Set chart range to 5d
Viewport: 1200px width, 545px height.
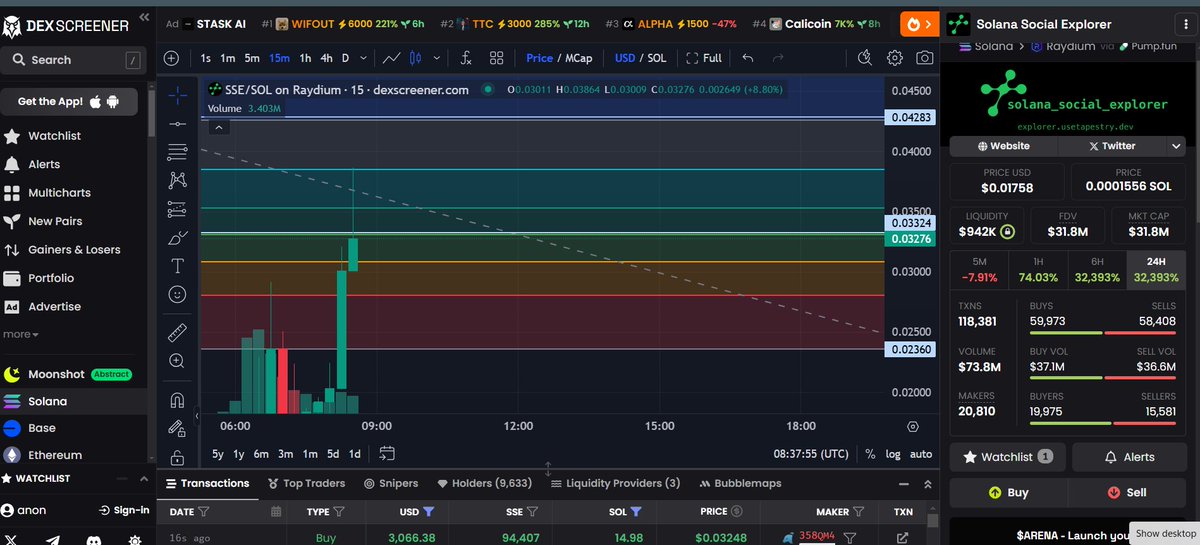(x=332, y=454)
